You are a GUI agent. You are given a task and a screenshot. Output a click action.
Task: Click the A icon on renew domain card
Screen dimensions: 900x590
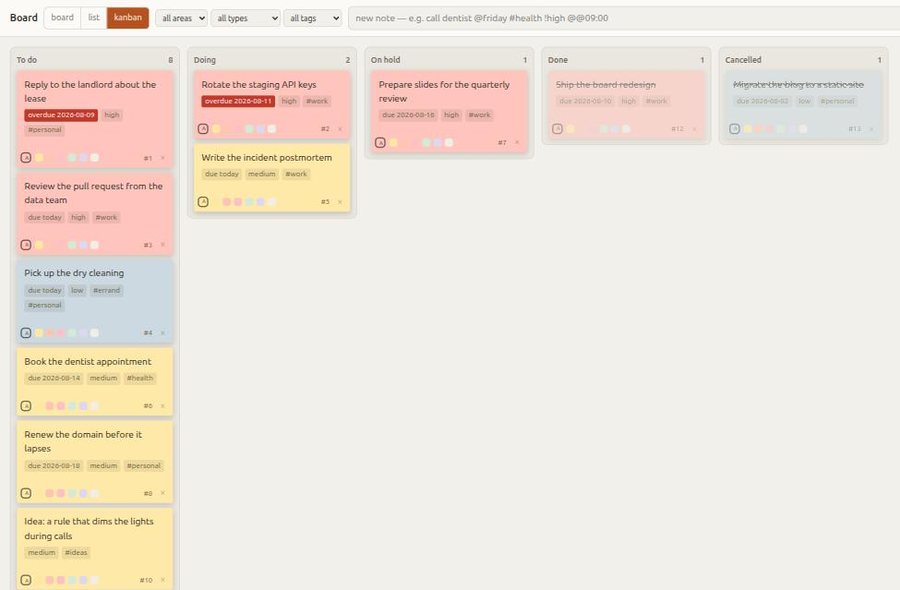tap(26, 493)
